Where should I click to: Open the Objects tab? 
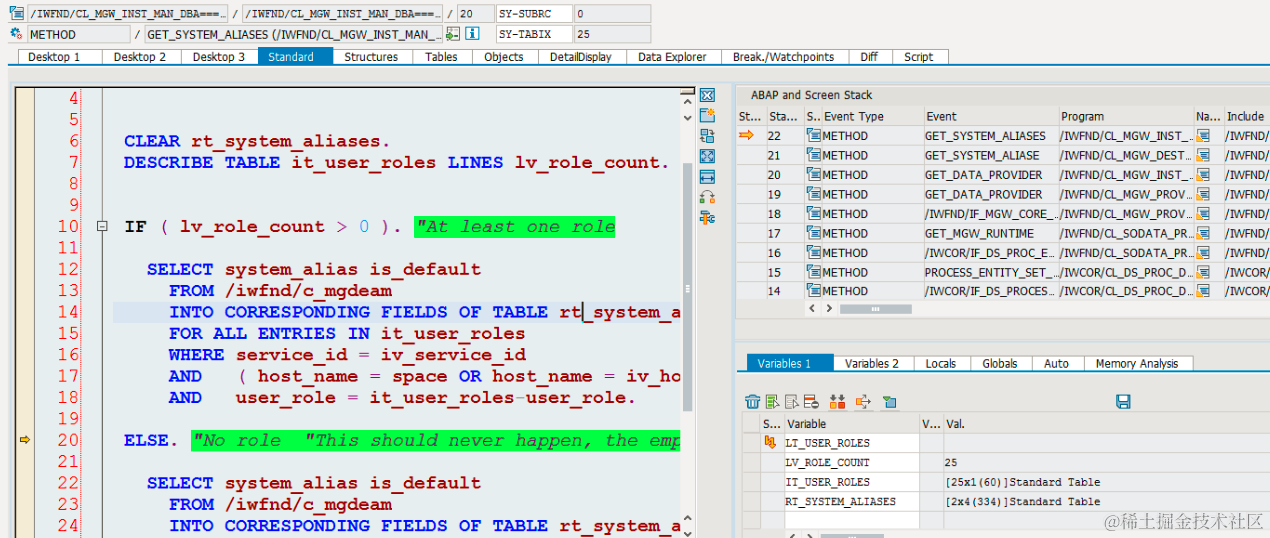(504, 57)
